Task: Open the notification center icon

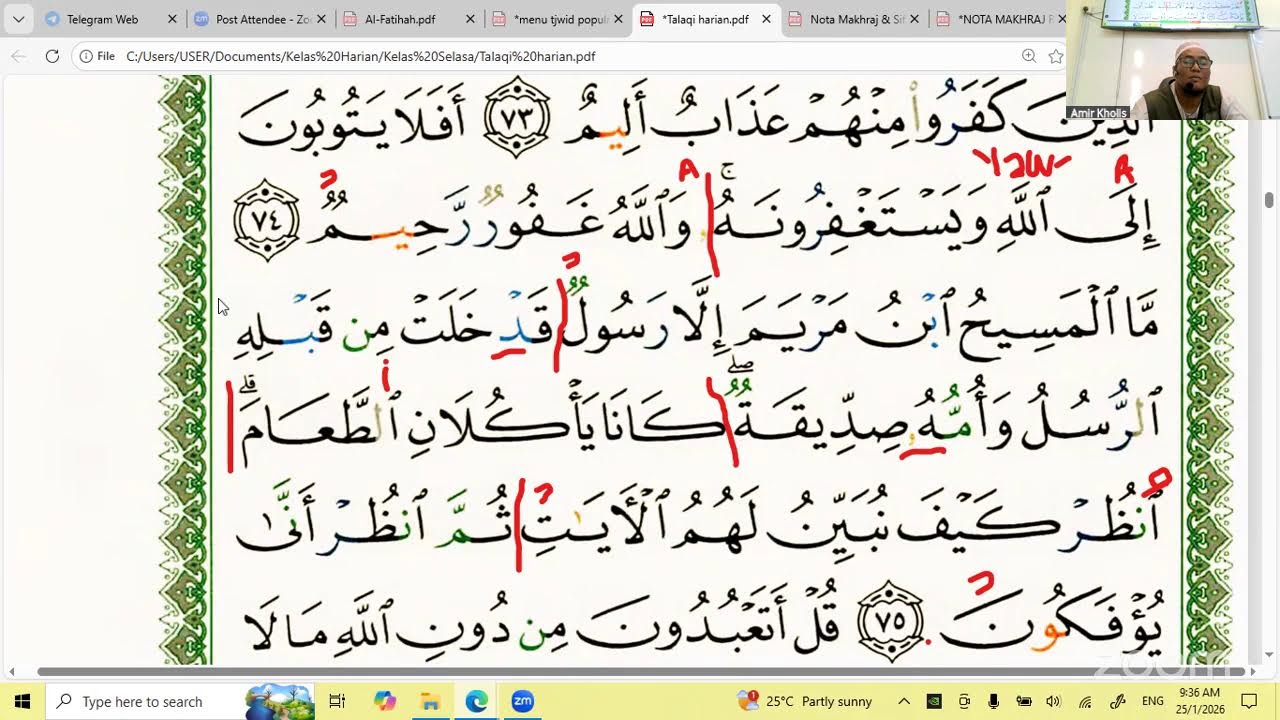Action: point(1249,701)
